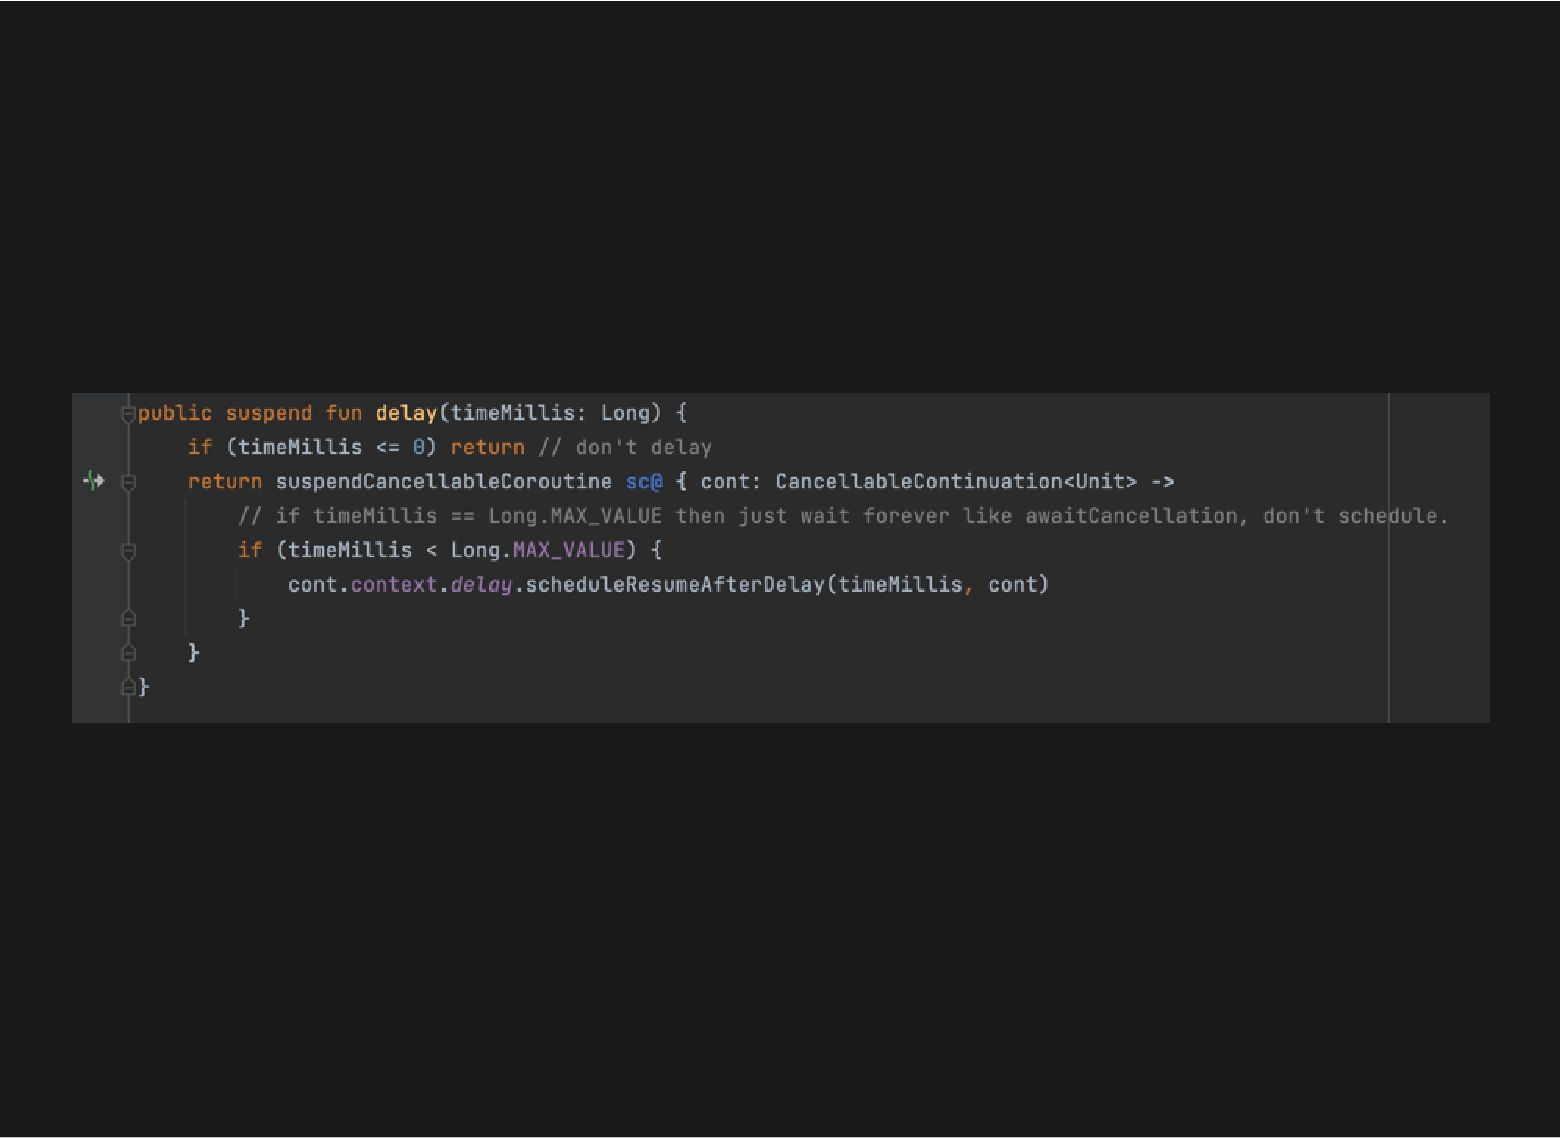The image size is (1560, 1138).
Task: Click the CancellableContinuation<Unit> type
Action: 956,481
